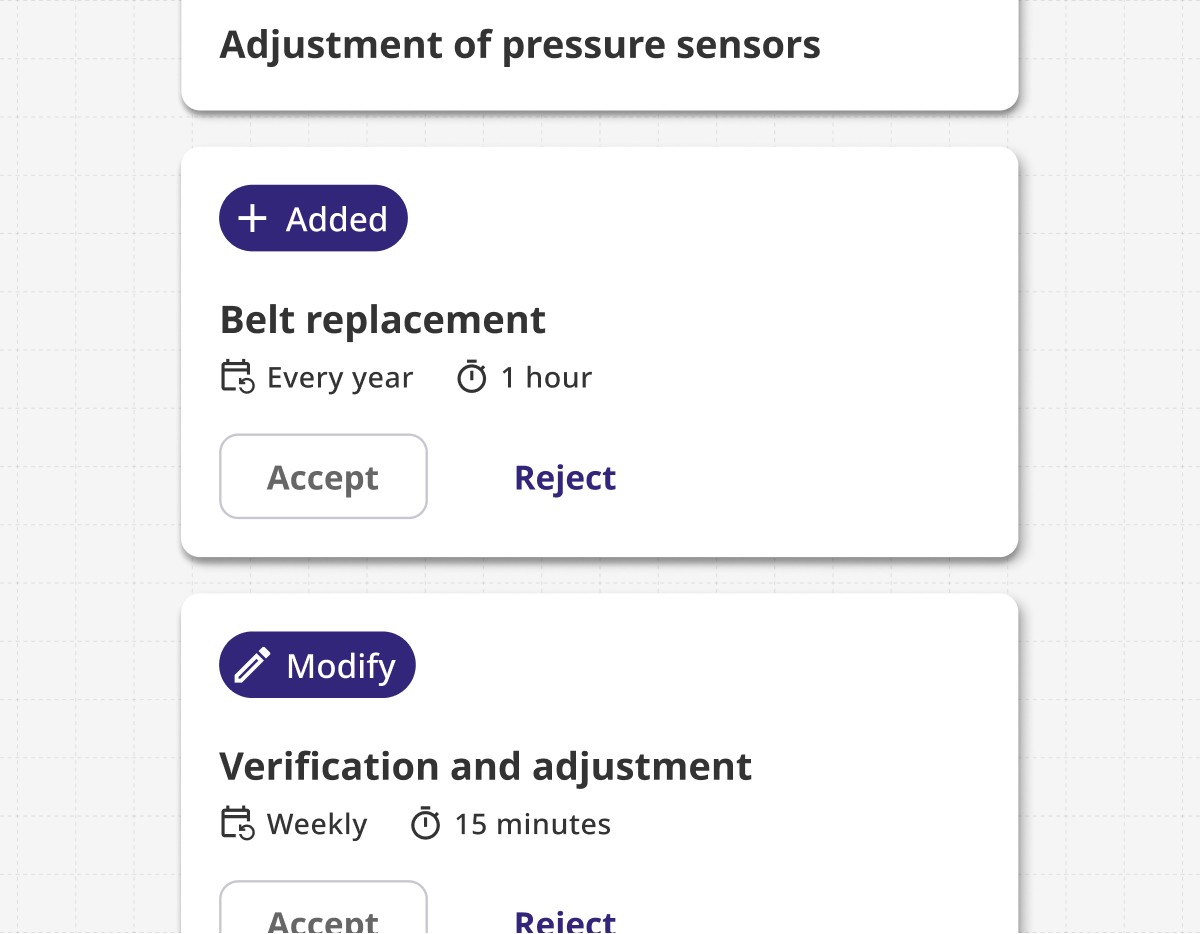The height and width of the screenshot is (934, 1200).
Task: Click the Added status badge
Action: point(313,218)
